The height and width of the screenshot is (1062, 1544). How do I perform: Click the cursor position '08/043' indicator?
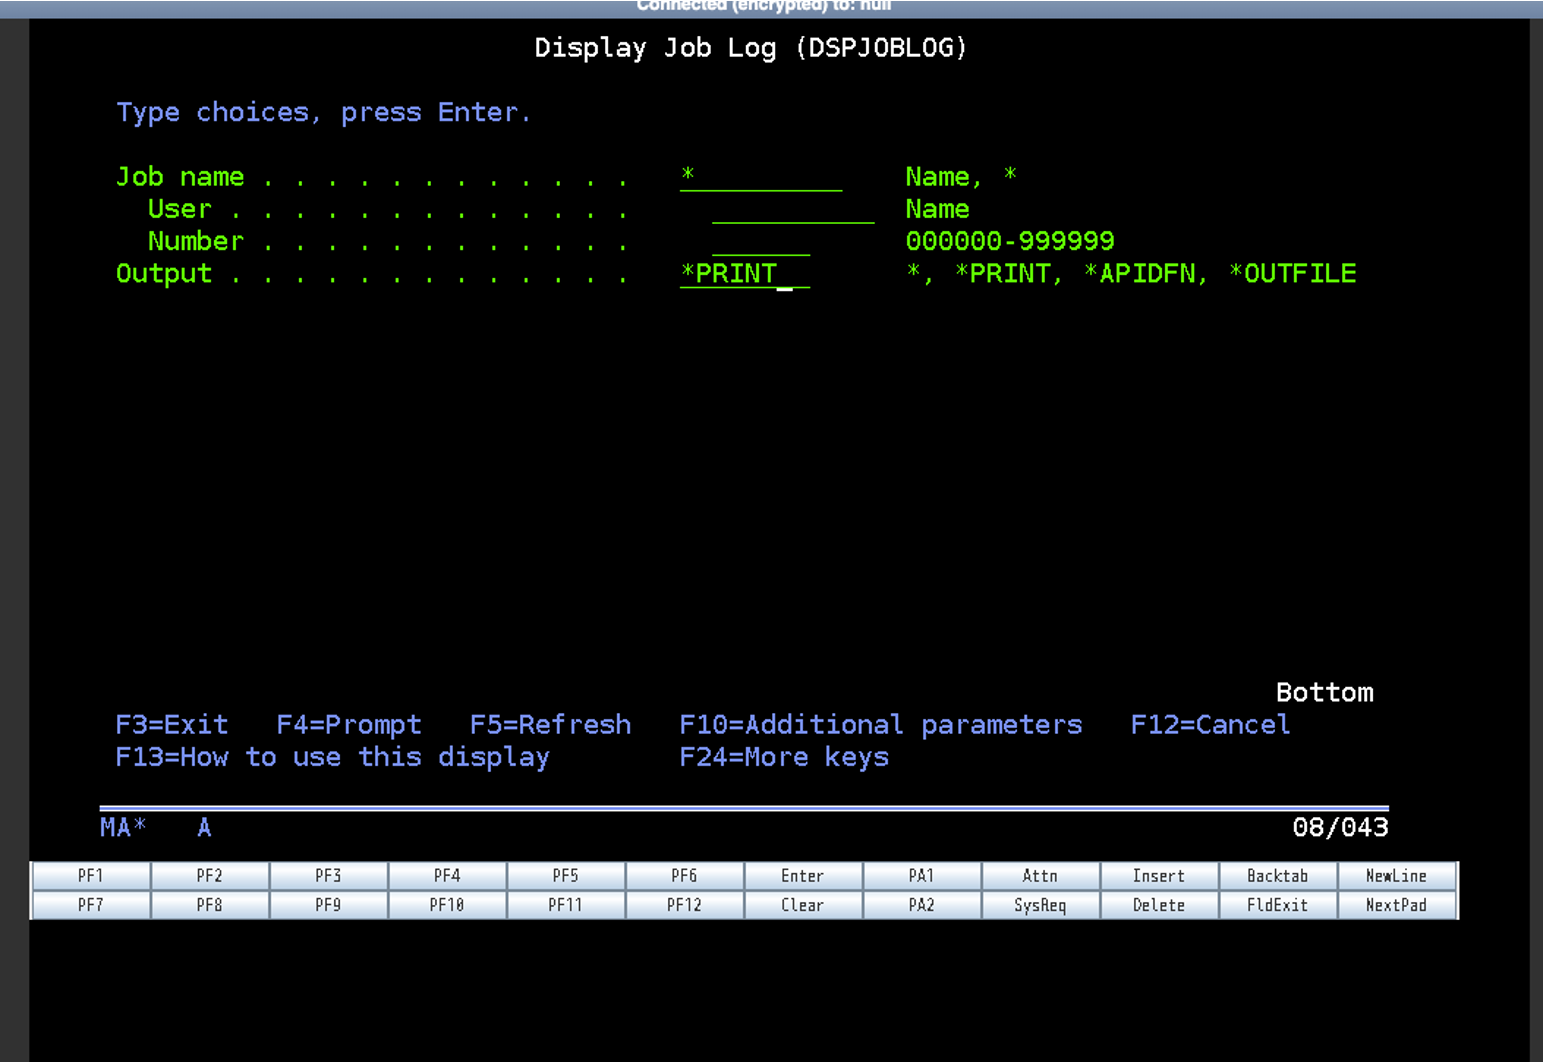1340,827
